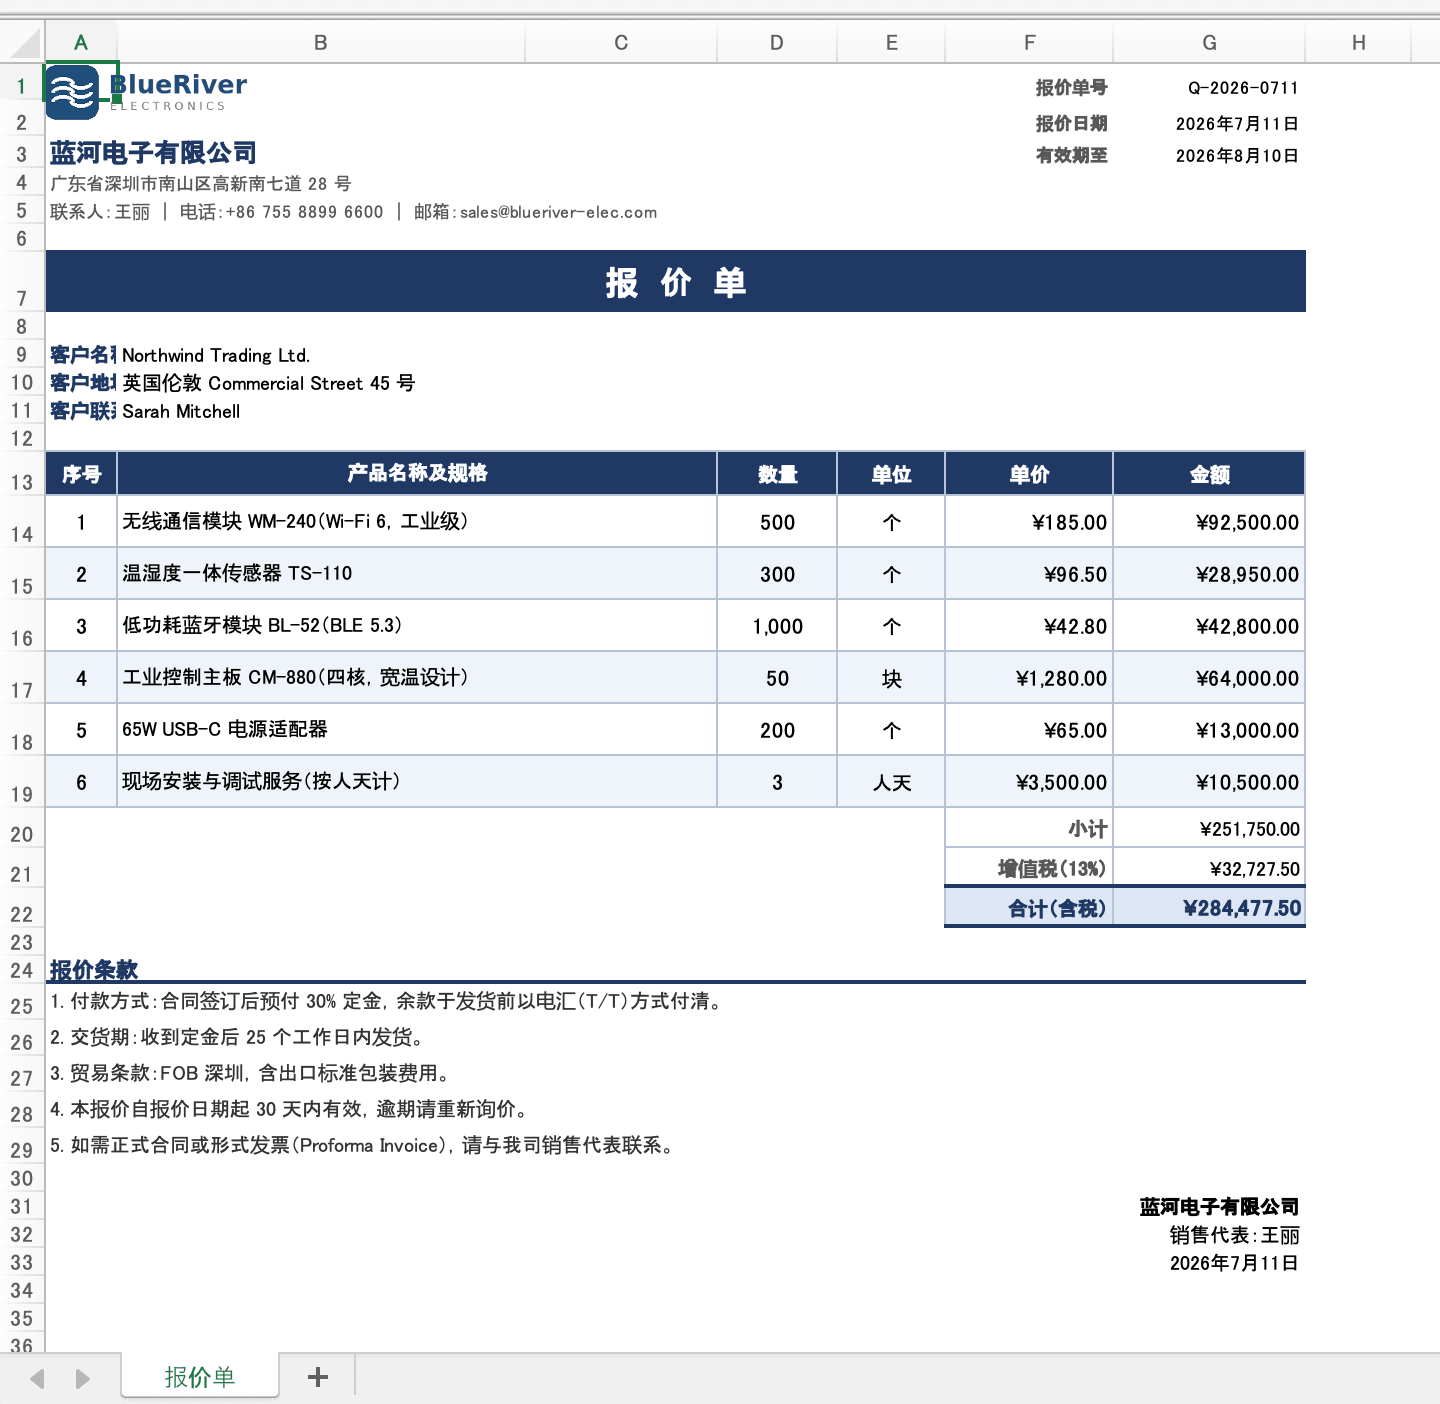Switch to the 报价单 sheet tab
This screenshot has width=1440, height=1404.
pos(200,1376)
